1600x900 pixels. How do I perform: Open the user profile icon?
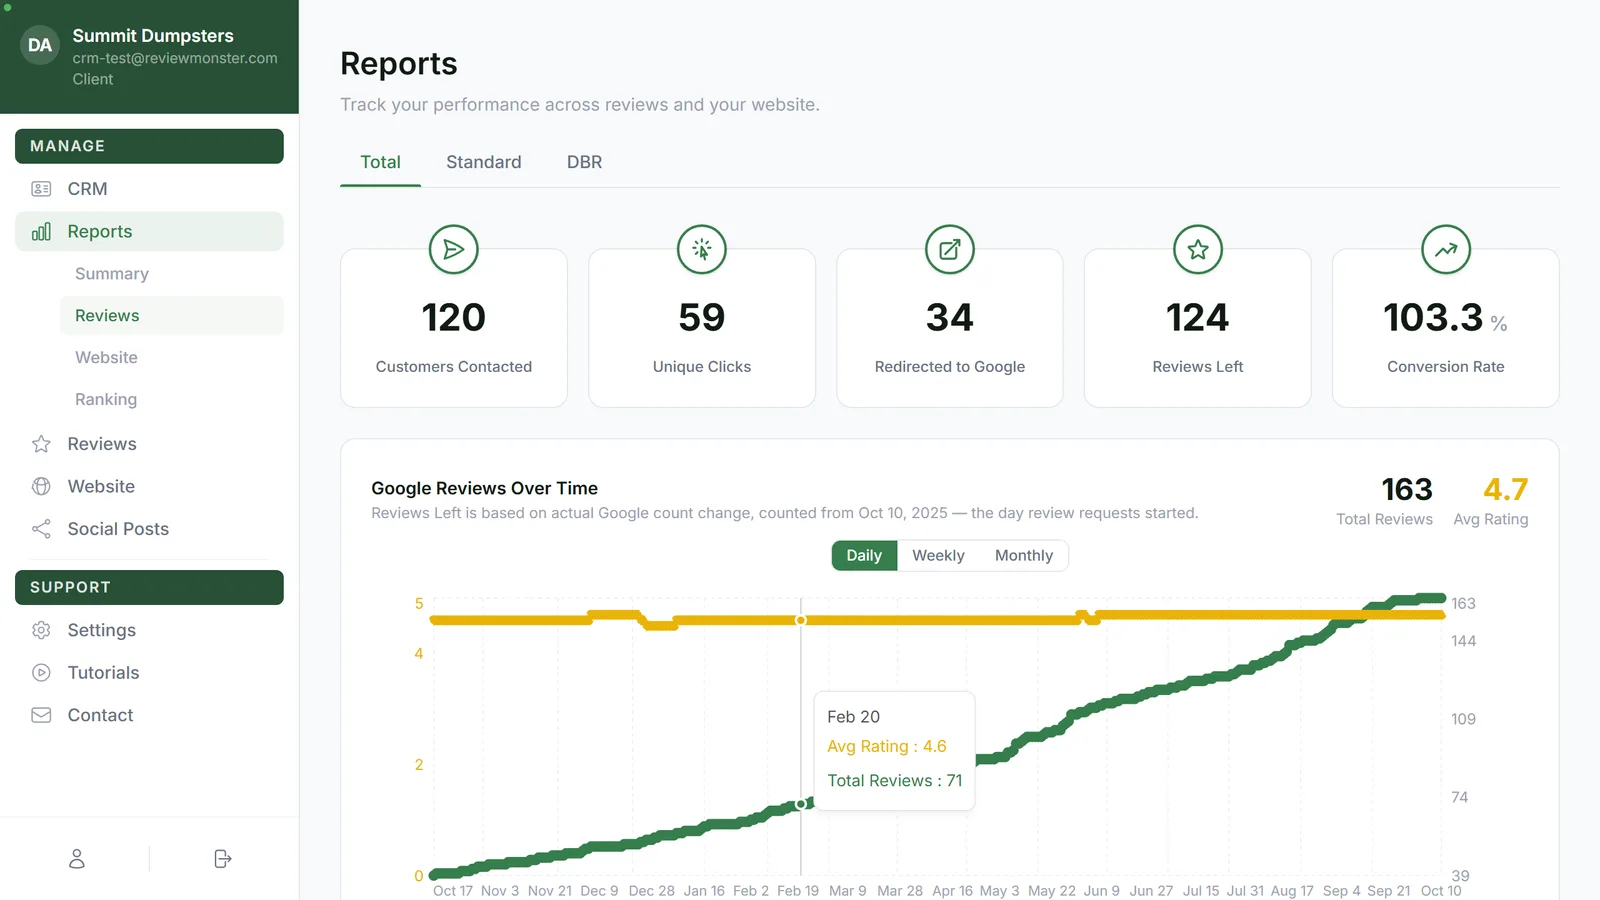point(77,859)
